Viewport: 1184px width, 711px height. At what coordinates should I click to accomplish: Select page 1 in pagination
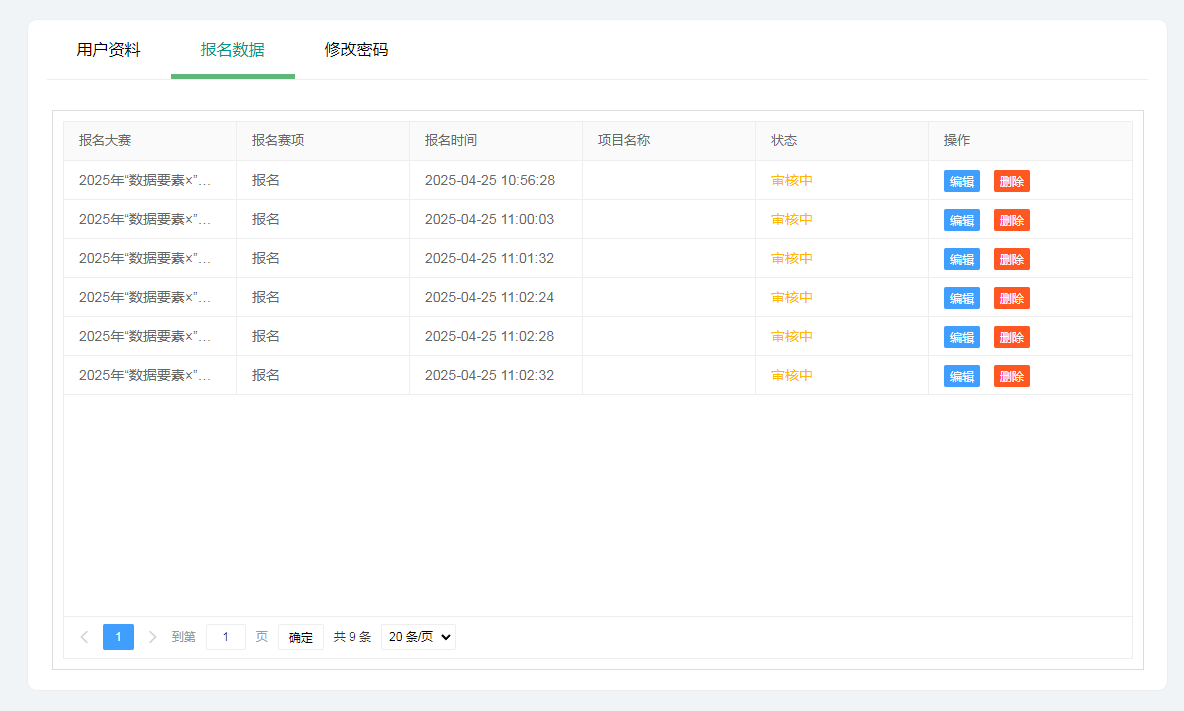(x=119, y=637)
